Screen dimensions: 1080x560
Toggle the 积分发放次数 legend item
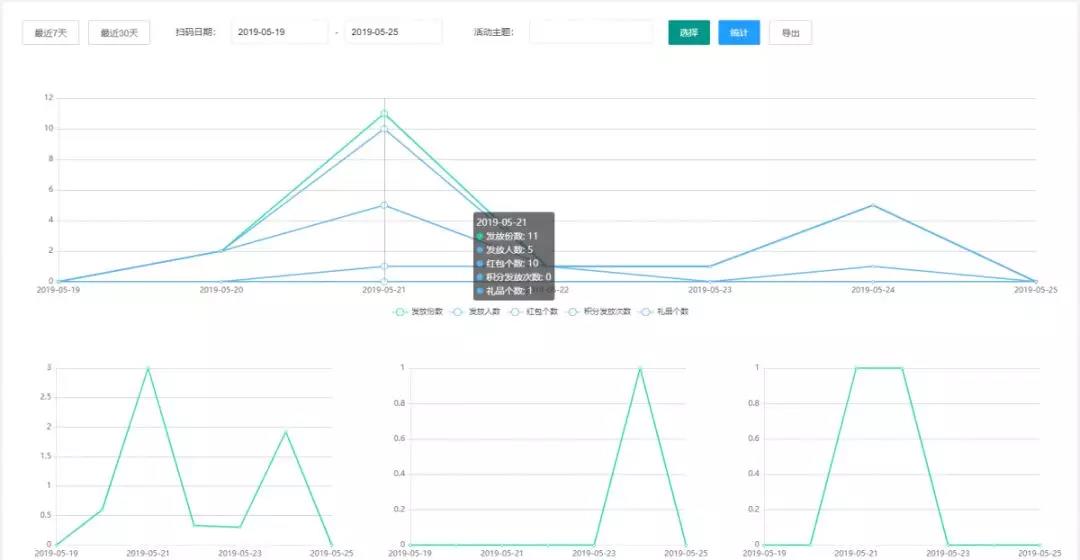(599, 312)
